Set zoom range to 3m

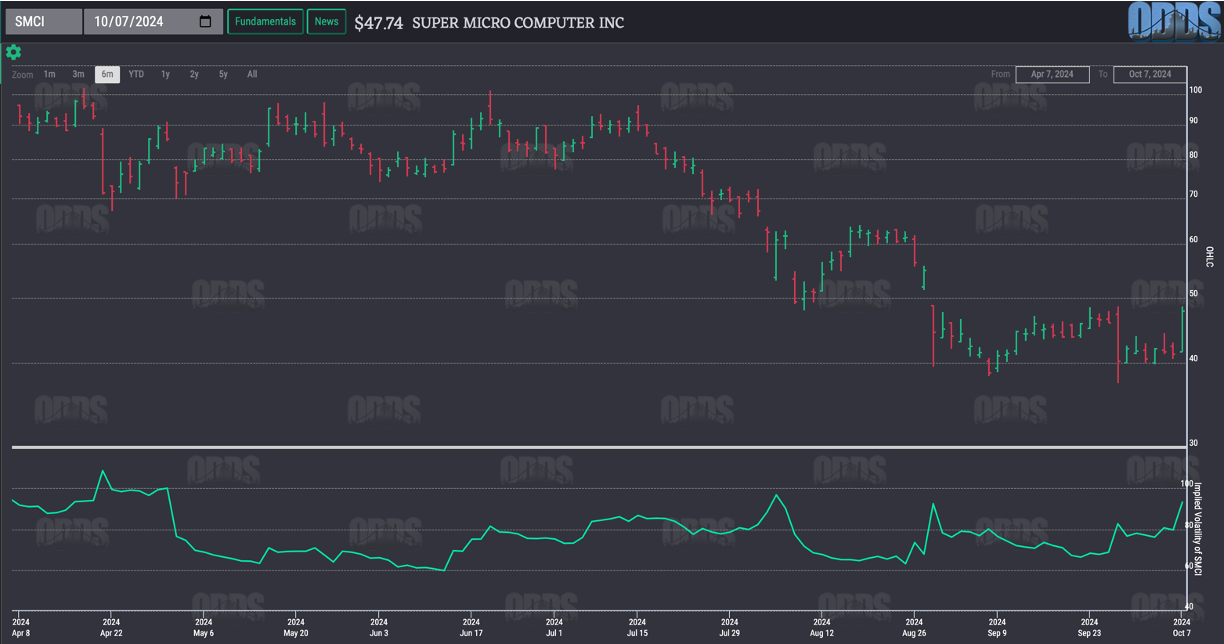click(78, 74)
